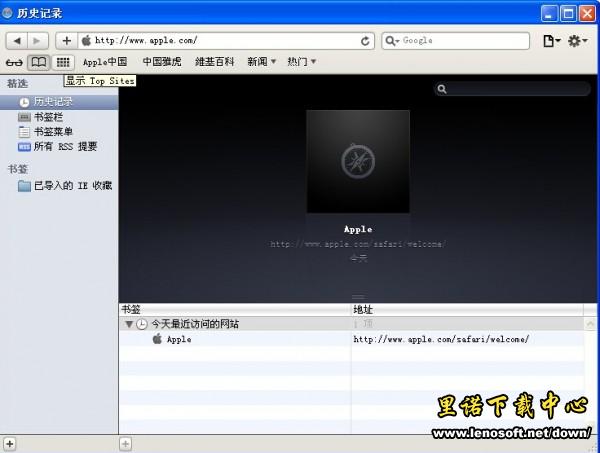Screen dimensions: 600x453
Task: Click the clock icon beside 今天最近访问的网站
Action: (142, 324)
